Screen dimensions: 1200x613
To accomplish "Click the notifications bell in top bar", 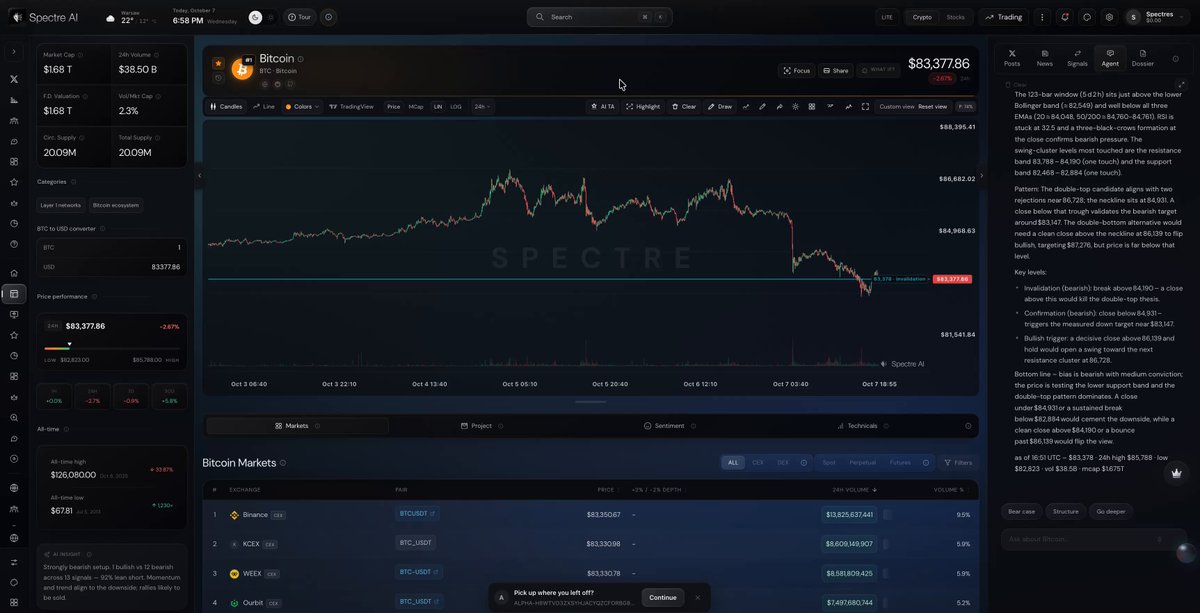I will pyautogui.click(x=1064, y=17).
